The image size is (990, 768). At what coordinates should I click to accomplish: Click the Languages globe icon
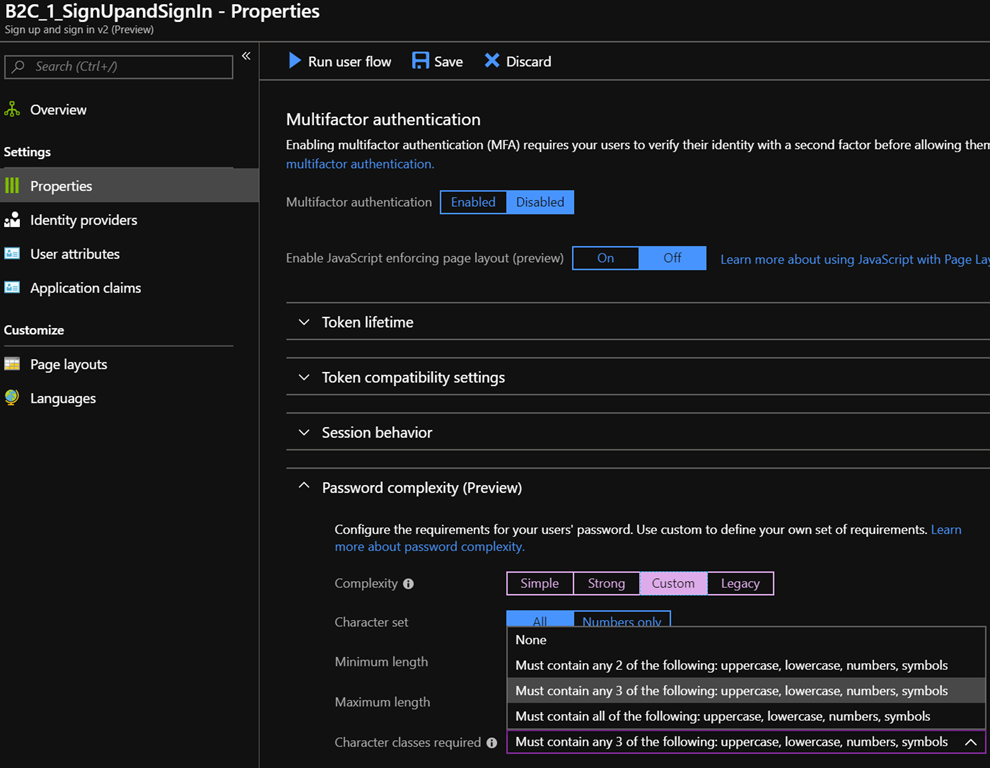[x=12, y=398]
